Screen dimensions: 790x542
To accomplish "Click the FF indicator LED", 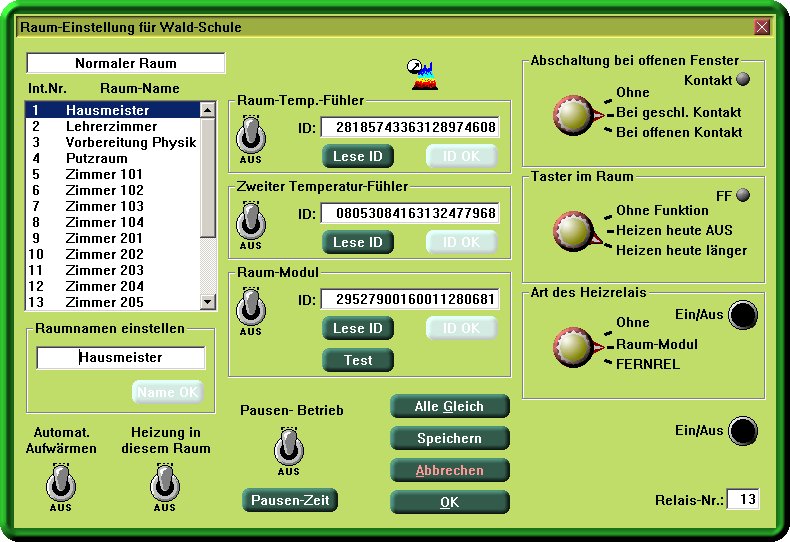I will click(x=743, y=194).
